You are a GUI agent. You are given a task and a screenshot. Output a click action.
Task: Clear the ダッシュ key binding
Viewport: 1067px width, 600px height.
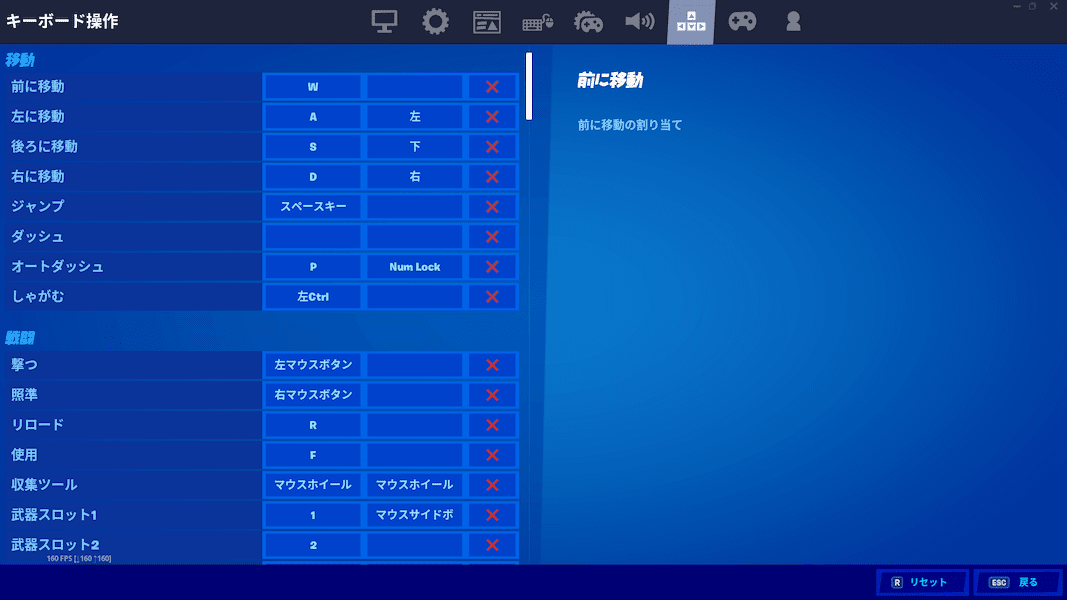tap(493, 237)
